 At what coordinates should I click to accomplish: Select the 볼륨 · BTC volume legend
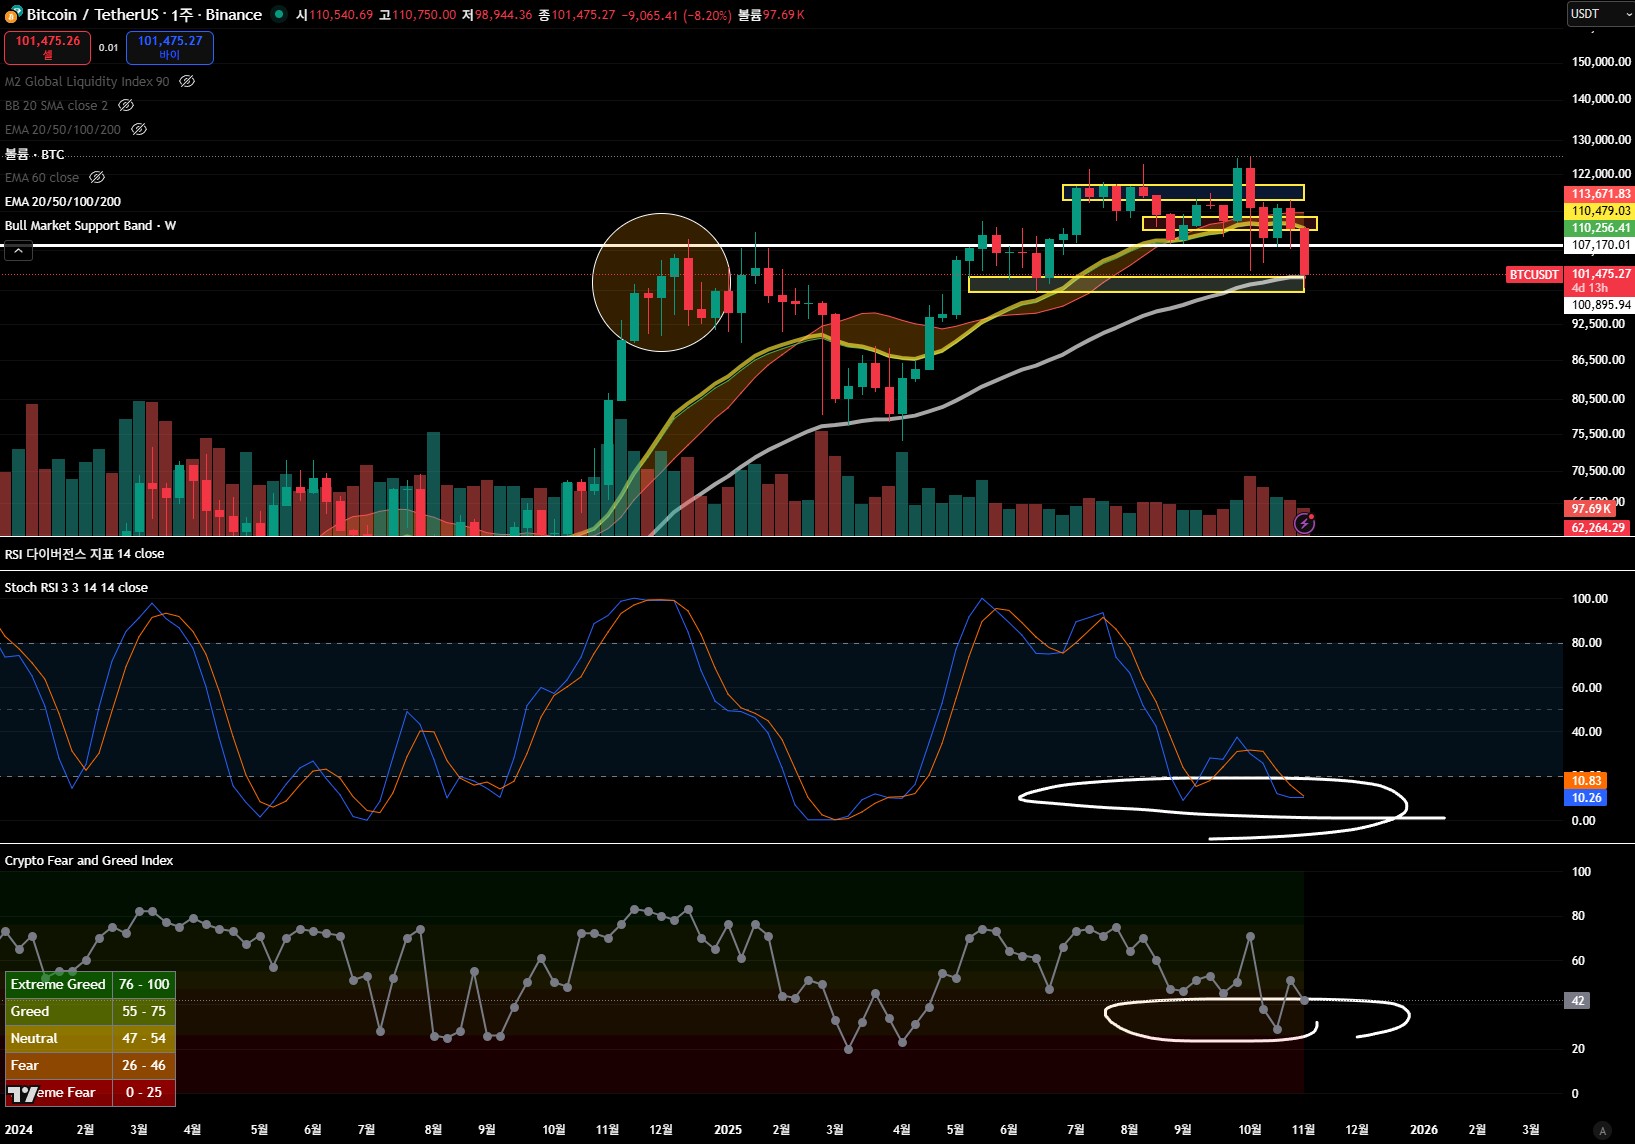tap(35, 154)
